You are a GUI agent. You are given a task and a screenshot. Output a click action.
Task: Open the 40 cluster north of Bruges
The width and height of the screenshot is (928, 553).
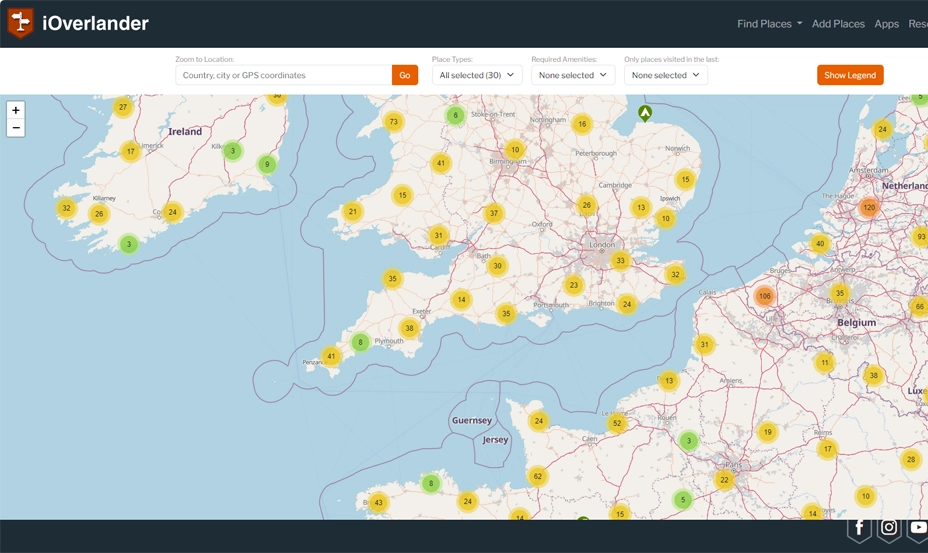point(820,244)
